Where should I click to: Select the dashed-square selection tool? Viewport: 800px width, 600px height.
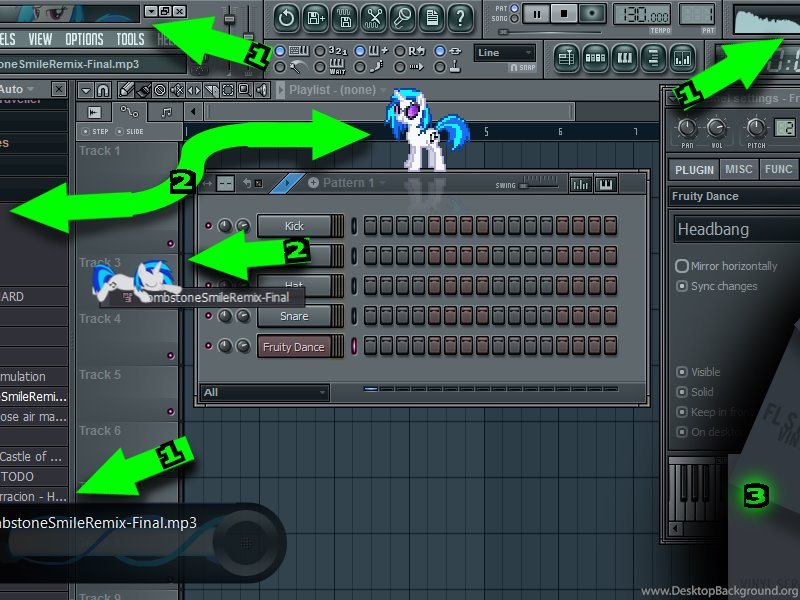point(228,91)
